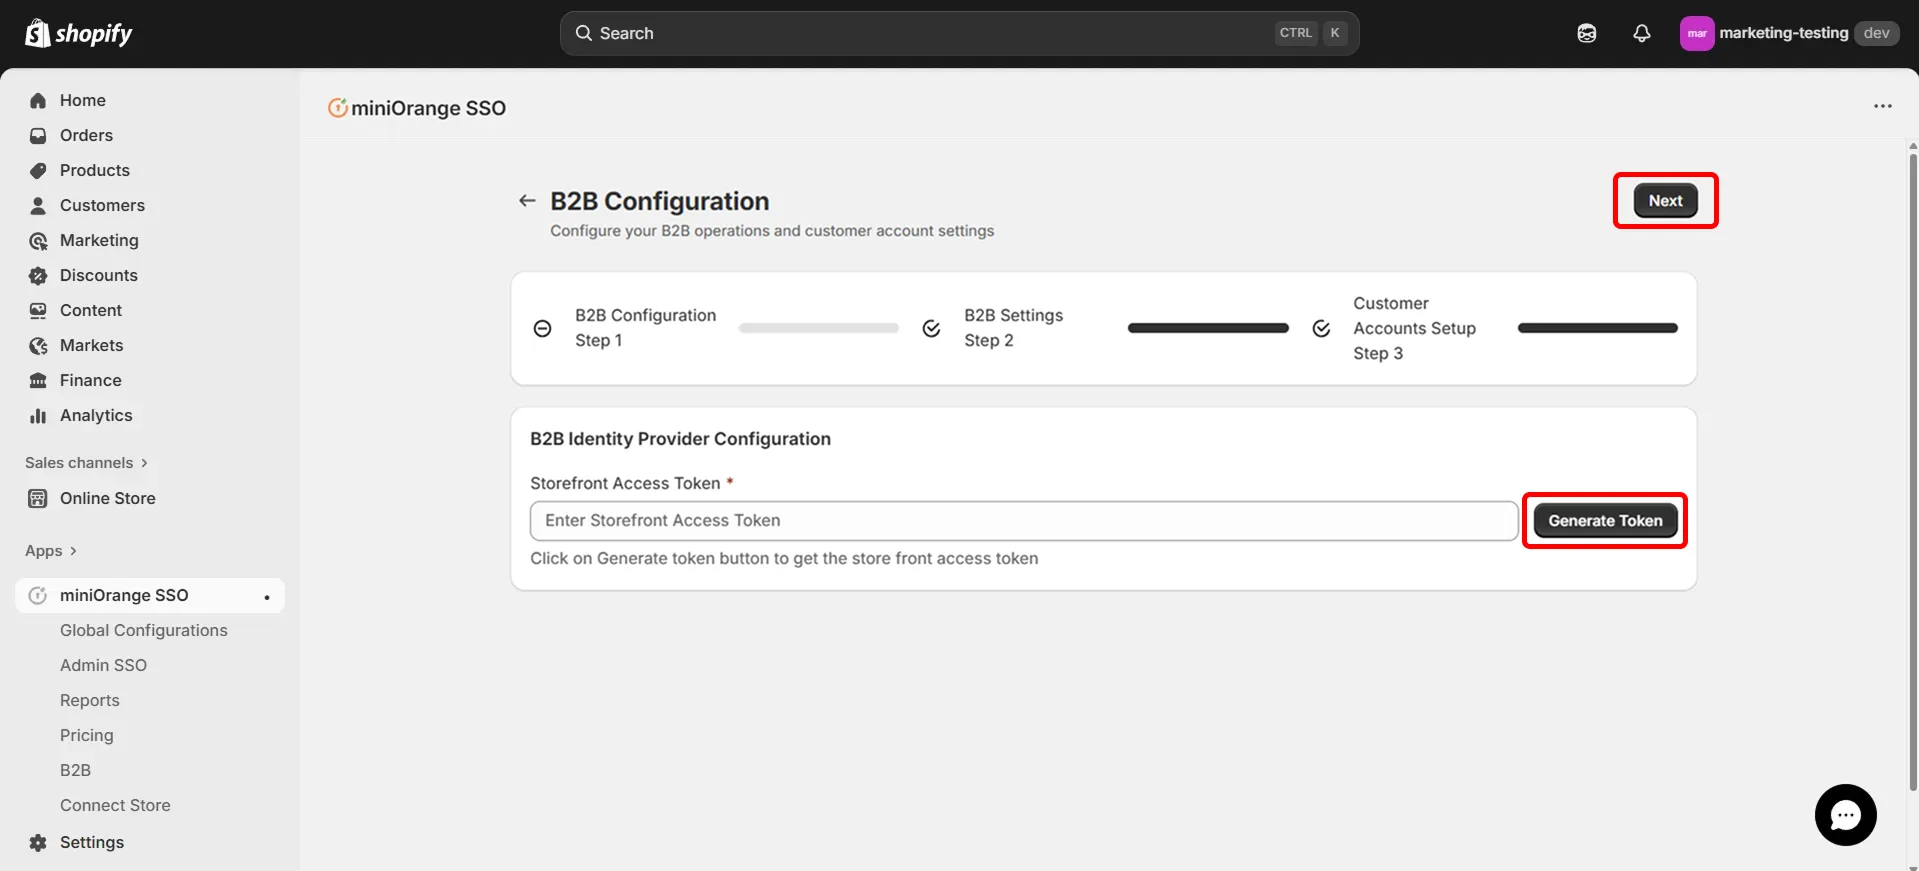The width and height of the screenshot is (1919, 871).
Task: Click the Content image icon
Action: click(38, 310)
